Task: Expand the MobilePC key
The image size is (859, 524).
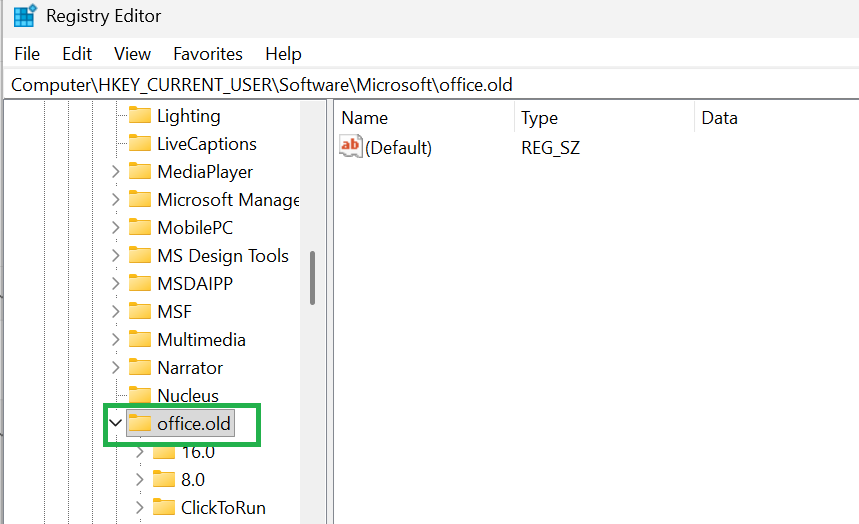Action: click(115, 227)
